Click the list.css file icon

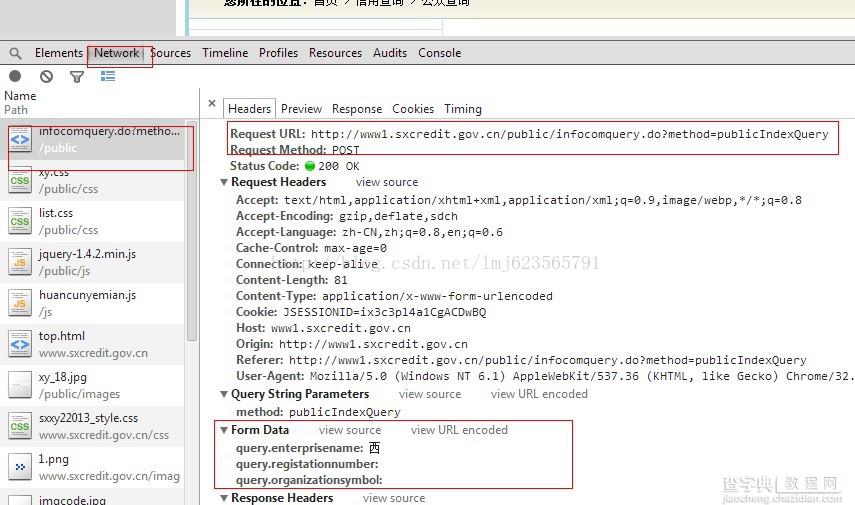coord(20,221)
